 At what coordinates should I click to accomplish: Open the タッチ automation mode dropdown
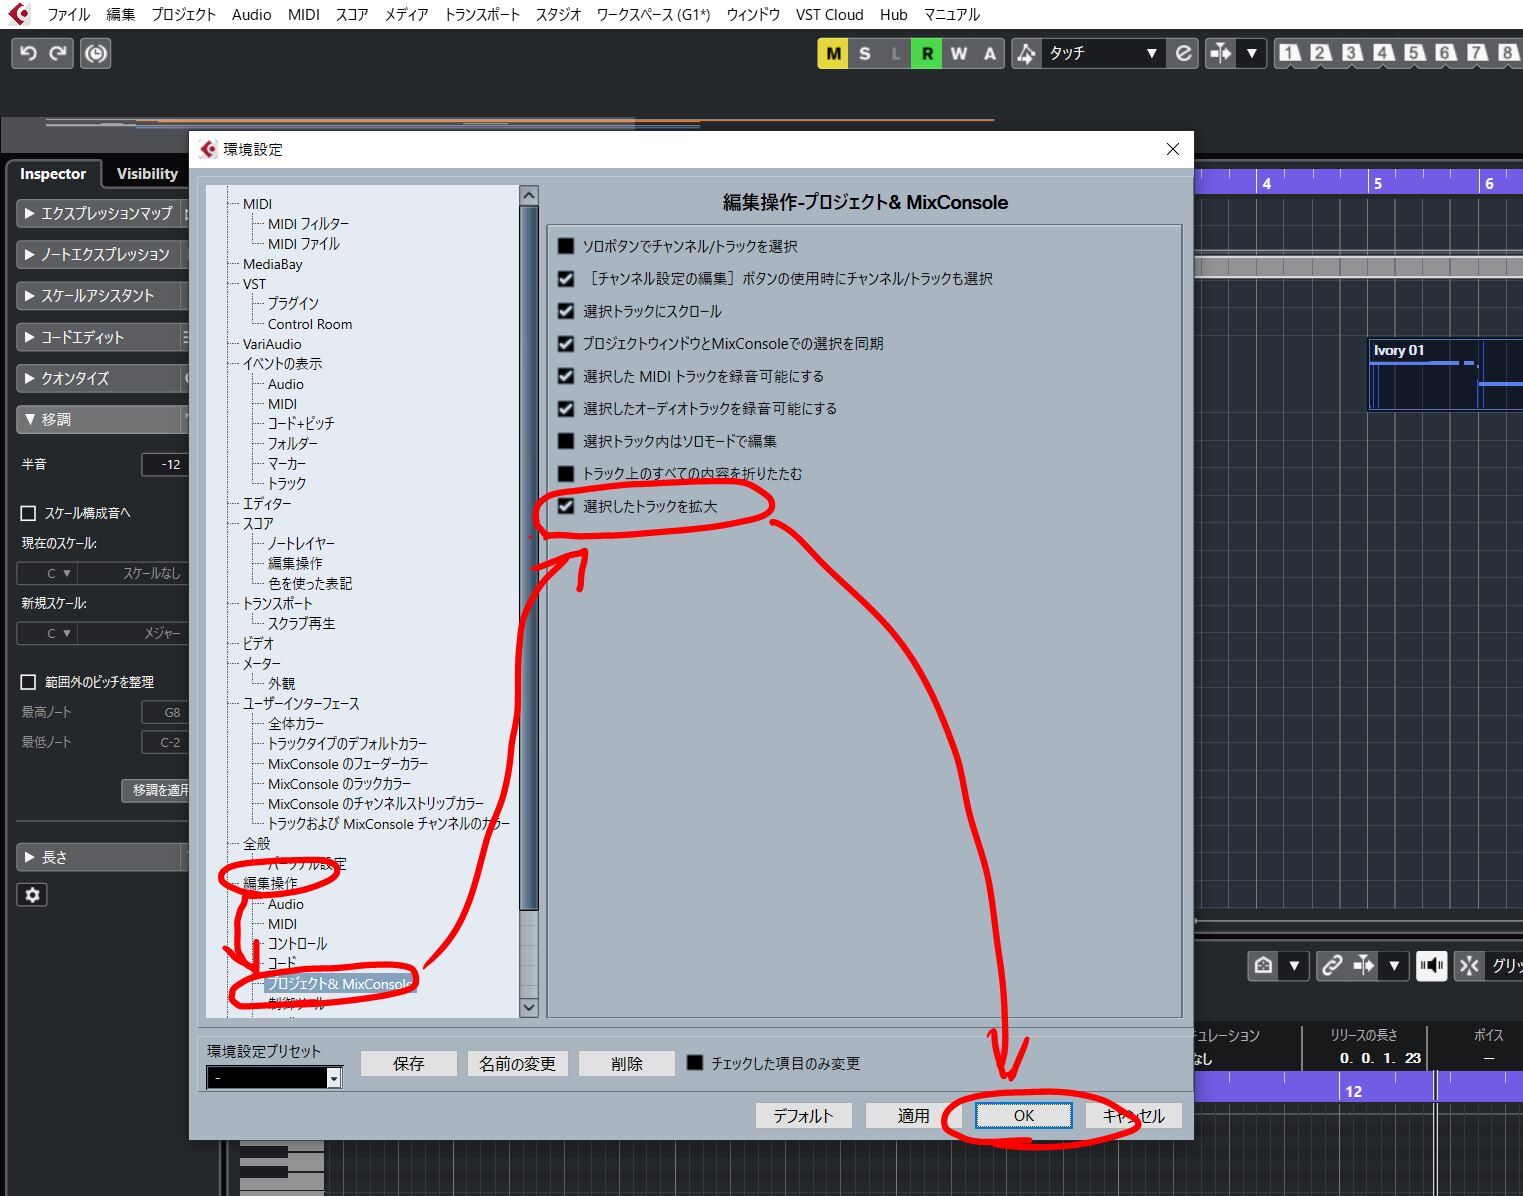click(1103, 54)
